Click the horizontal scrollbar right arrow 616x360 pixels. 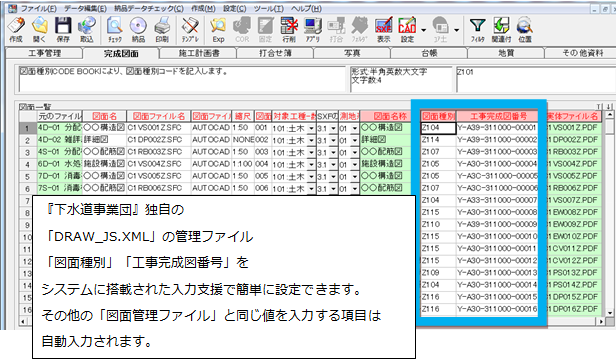(x=601, y=321)
